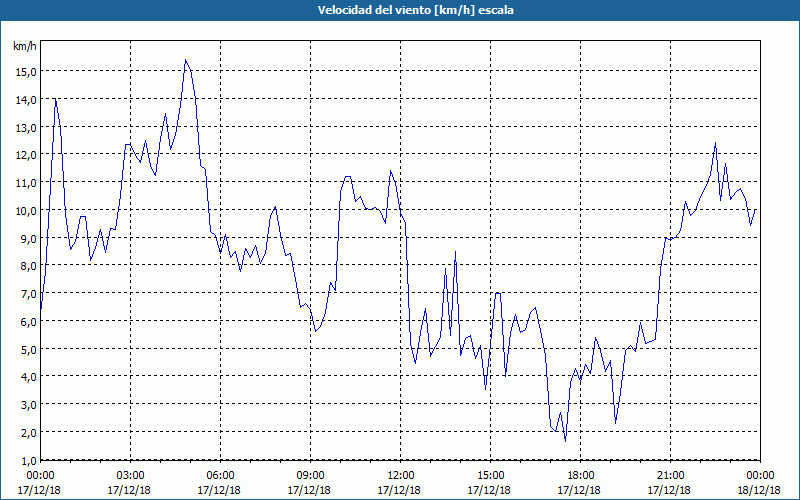Pick the '18:00' tick on the time axis
This screenshot has width=800, height=500.
pos(581,476)
